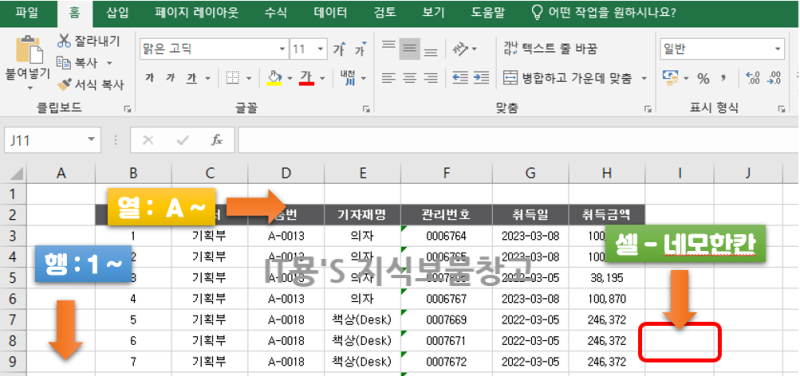Open 맑은 고딕 font name dropdown
The height and width of the screenshot is (376, 800).
pyautogui.click(x=283, y=49)
